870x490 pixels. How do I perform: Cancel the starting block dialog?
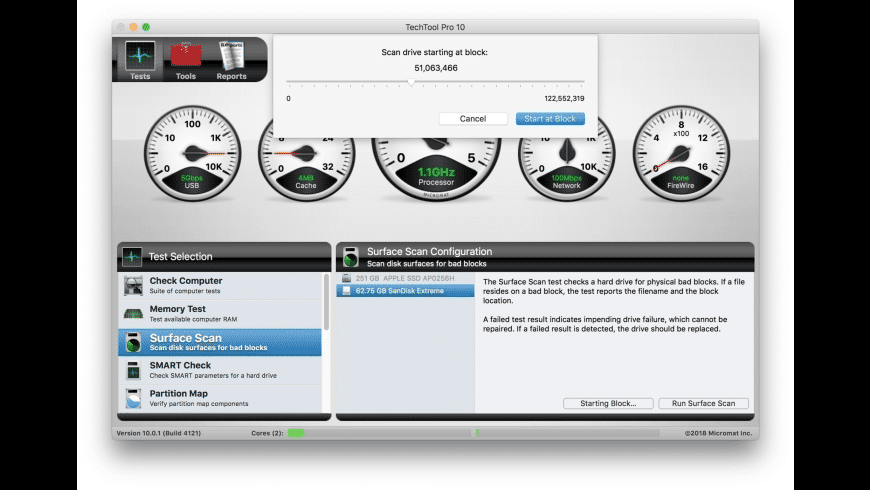coord(473,119)
